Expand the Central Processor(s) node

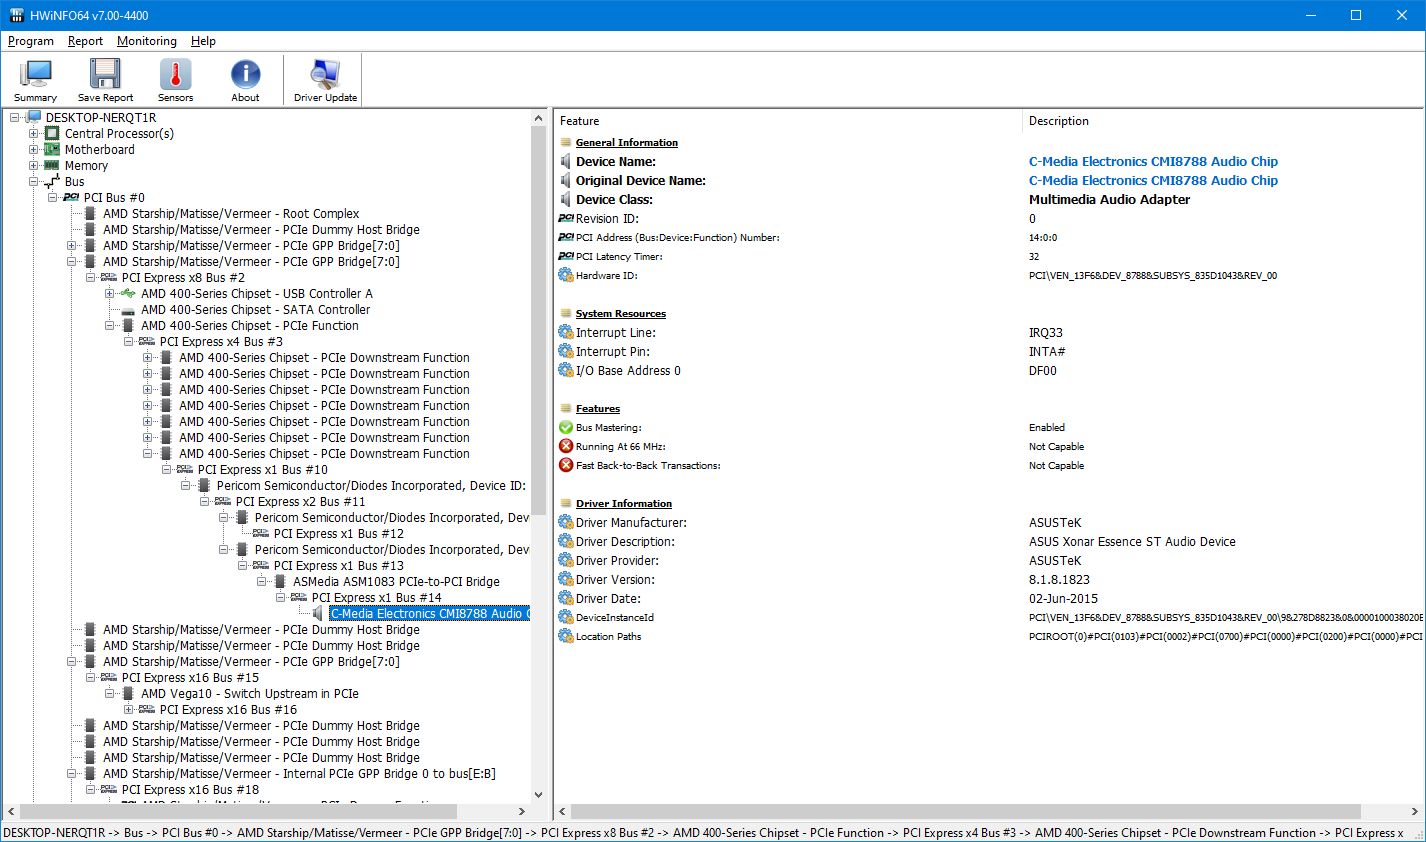pos(34,134)
